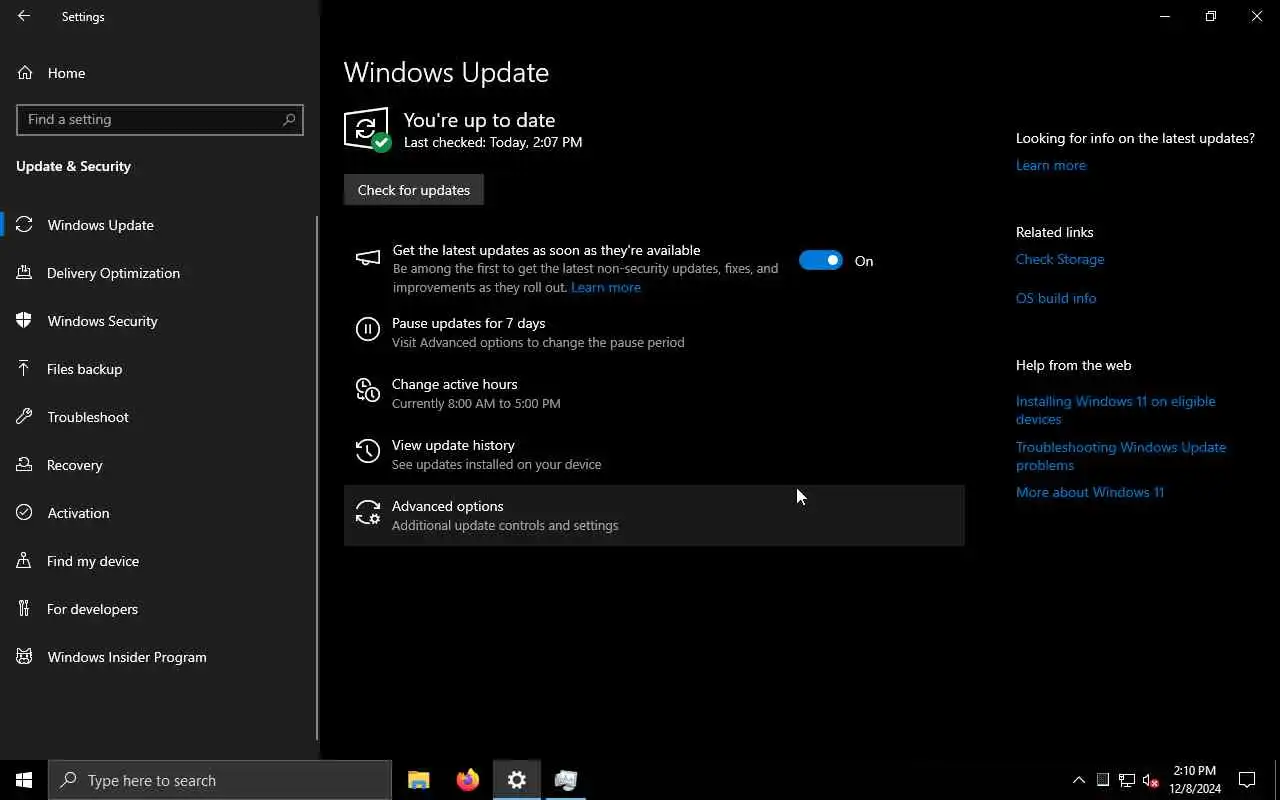Open Find my device page

tap(160, 561)
